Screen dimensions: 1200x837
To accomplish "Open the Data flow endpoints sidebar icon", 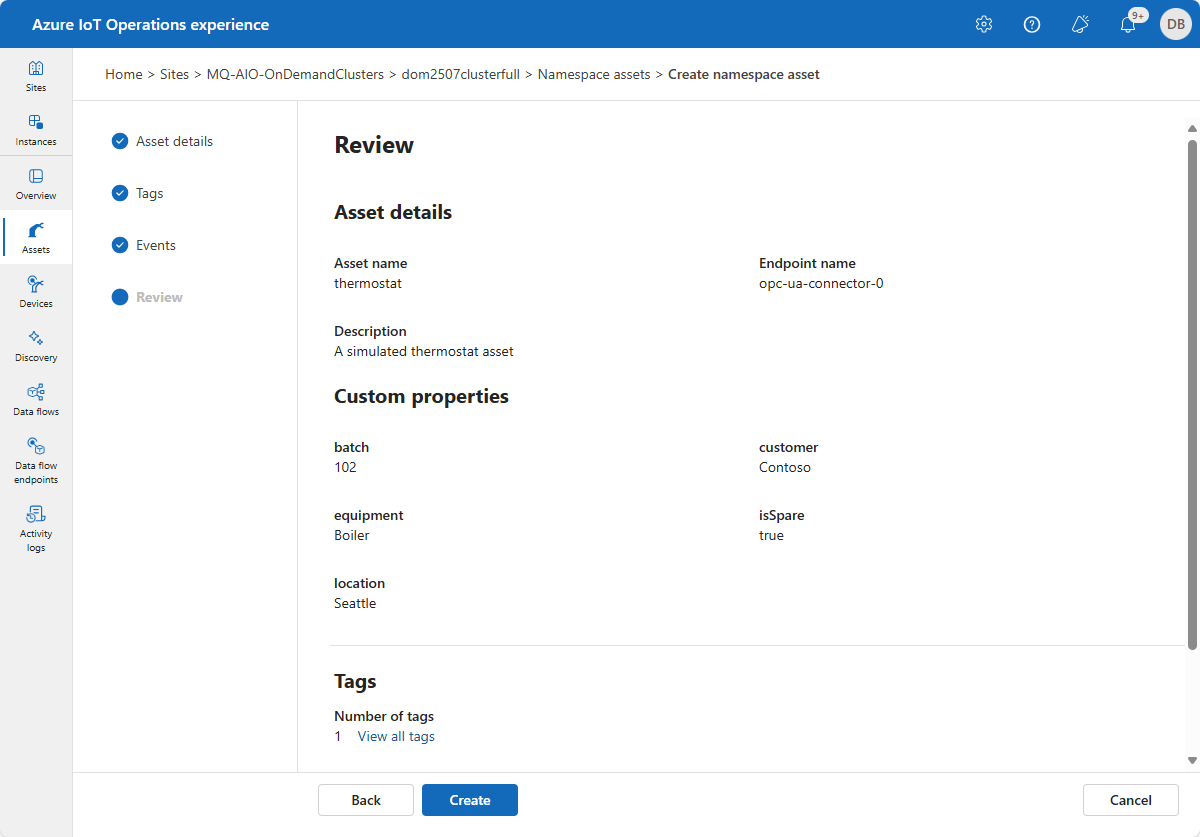I will point(36,461).
